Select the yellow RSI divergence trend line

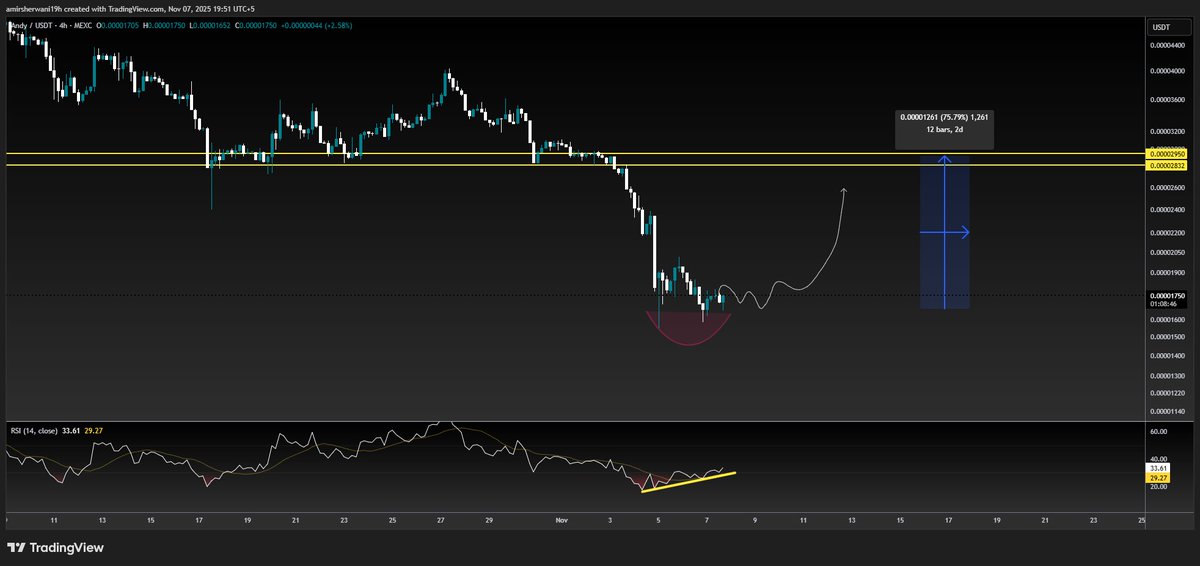[688, 481]
